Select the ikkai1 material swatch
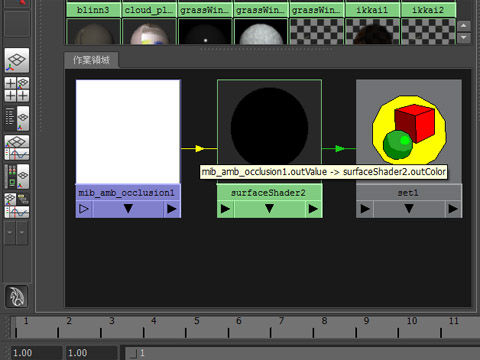Viewport: 480px width, 360px height. [x=372, y=31]
